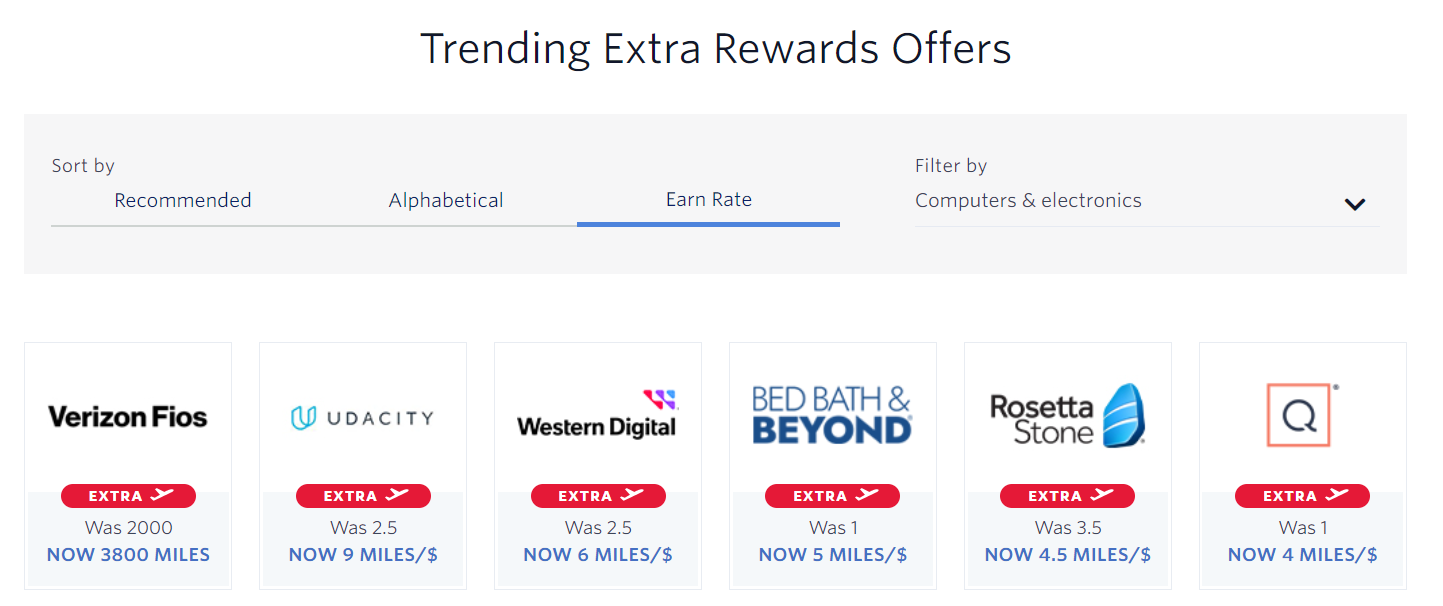
Task: Select the Earn Rate sort option
Action: 708,199
